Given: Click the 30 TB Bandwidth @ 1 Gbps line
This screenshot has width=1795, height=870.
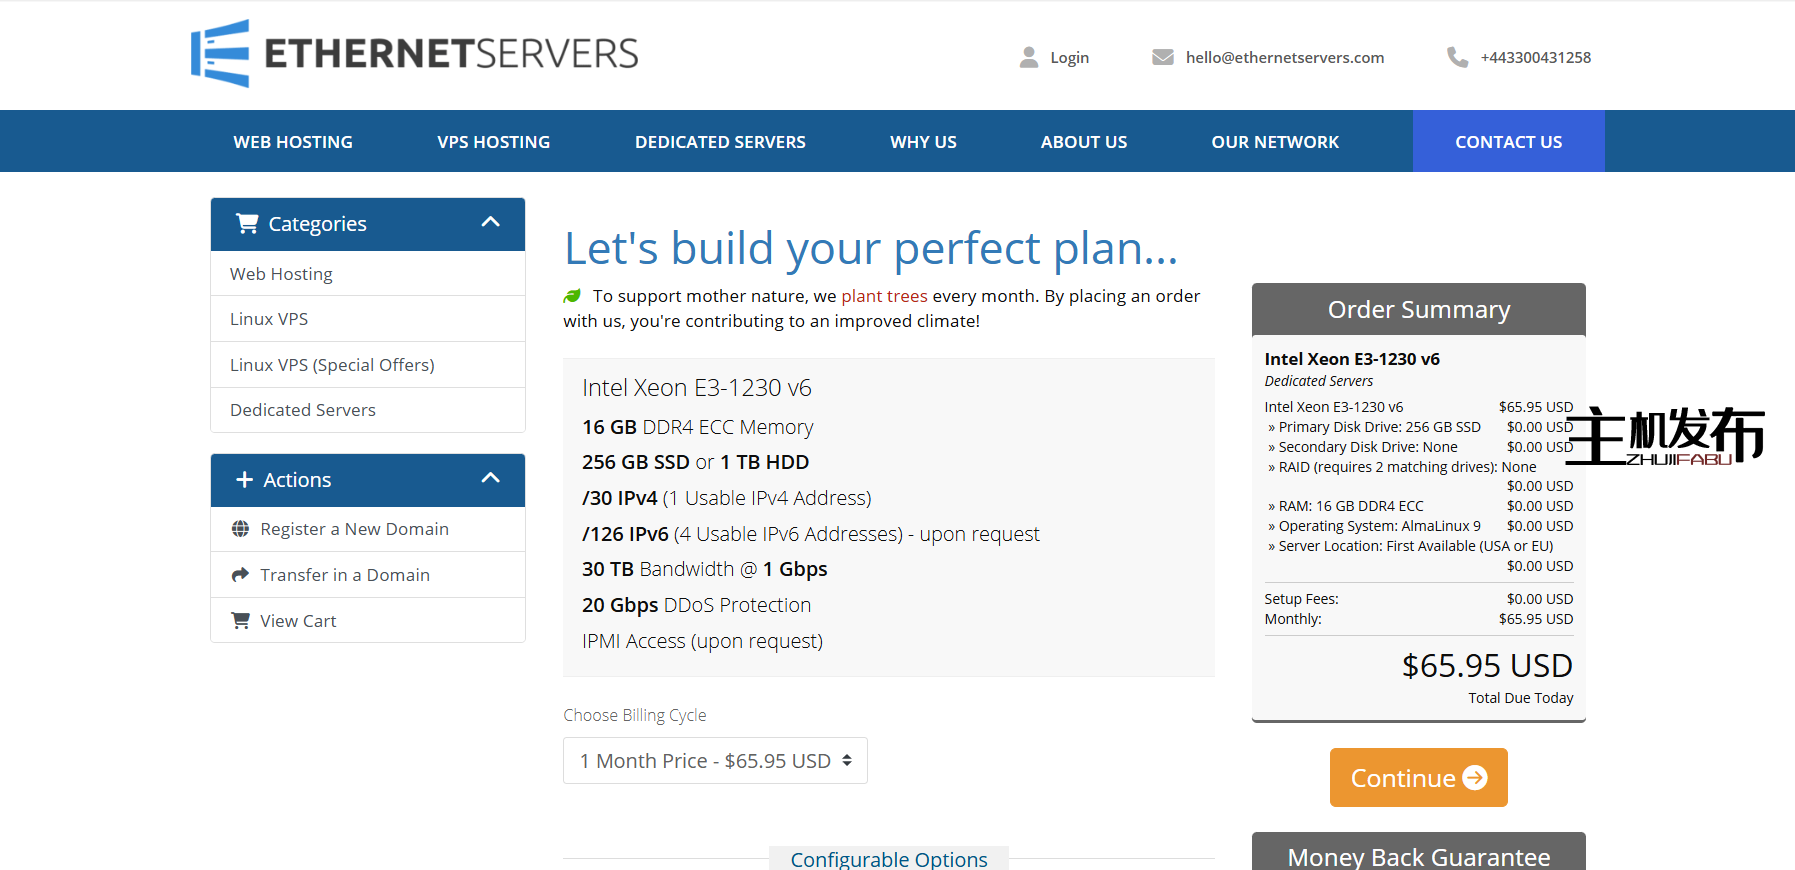Looking at the screenshot, I should click(x=705, y=569).
